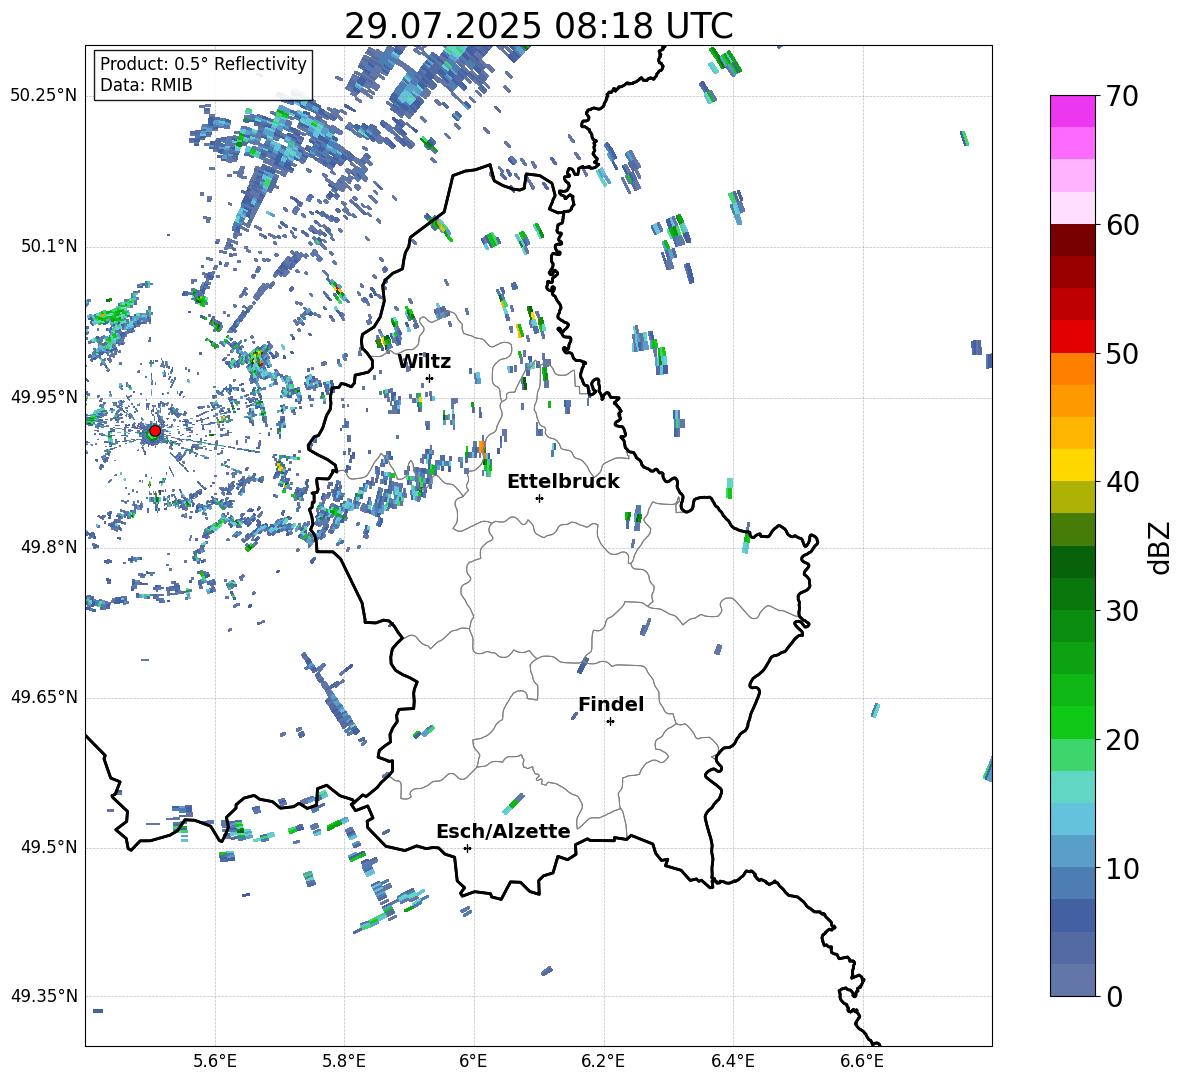1184x1081 pixels.
Task: Click the 50 tick on the colorbar
Action: pyautogui.click(x=1123, y=353)
